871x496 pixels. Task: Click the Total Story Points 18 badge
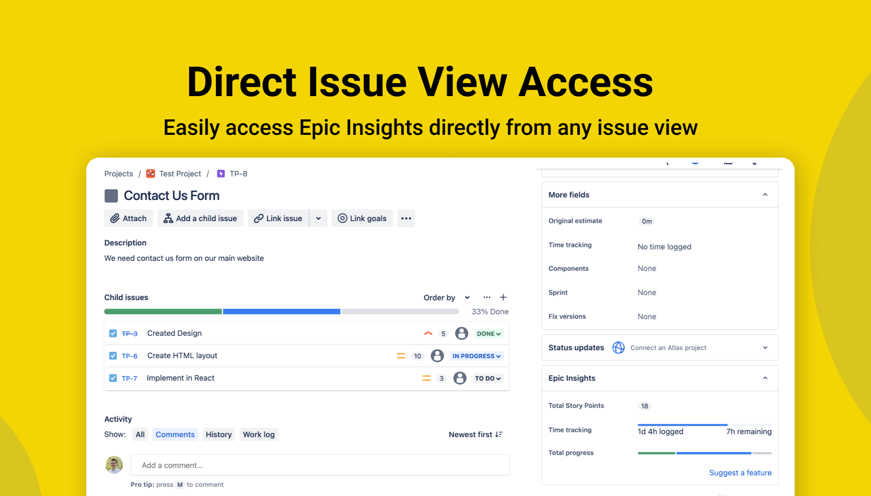coord(644,406)
